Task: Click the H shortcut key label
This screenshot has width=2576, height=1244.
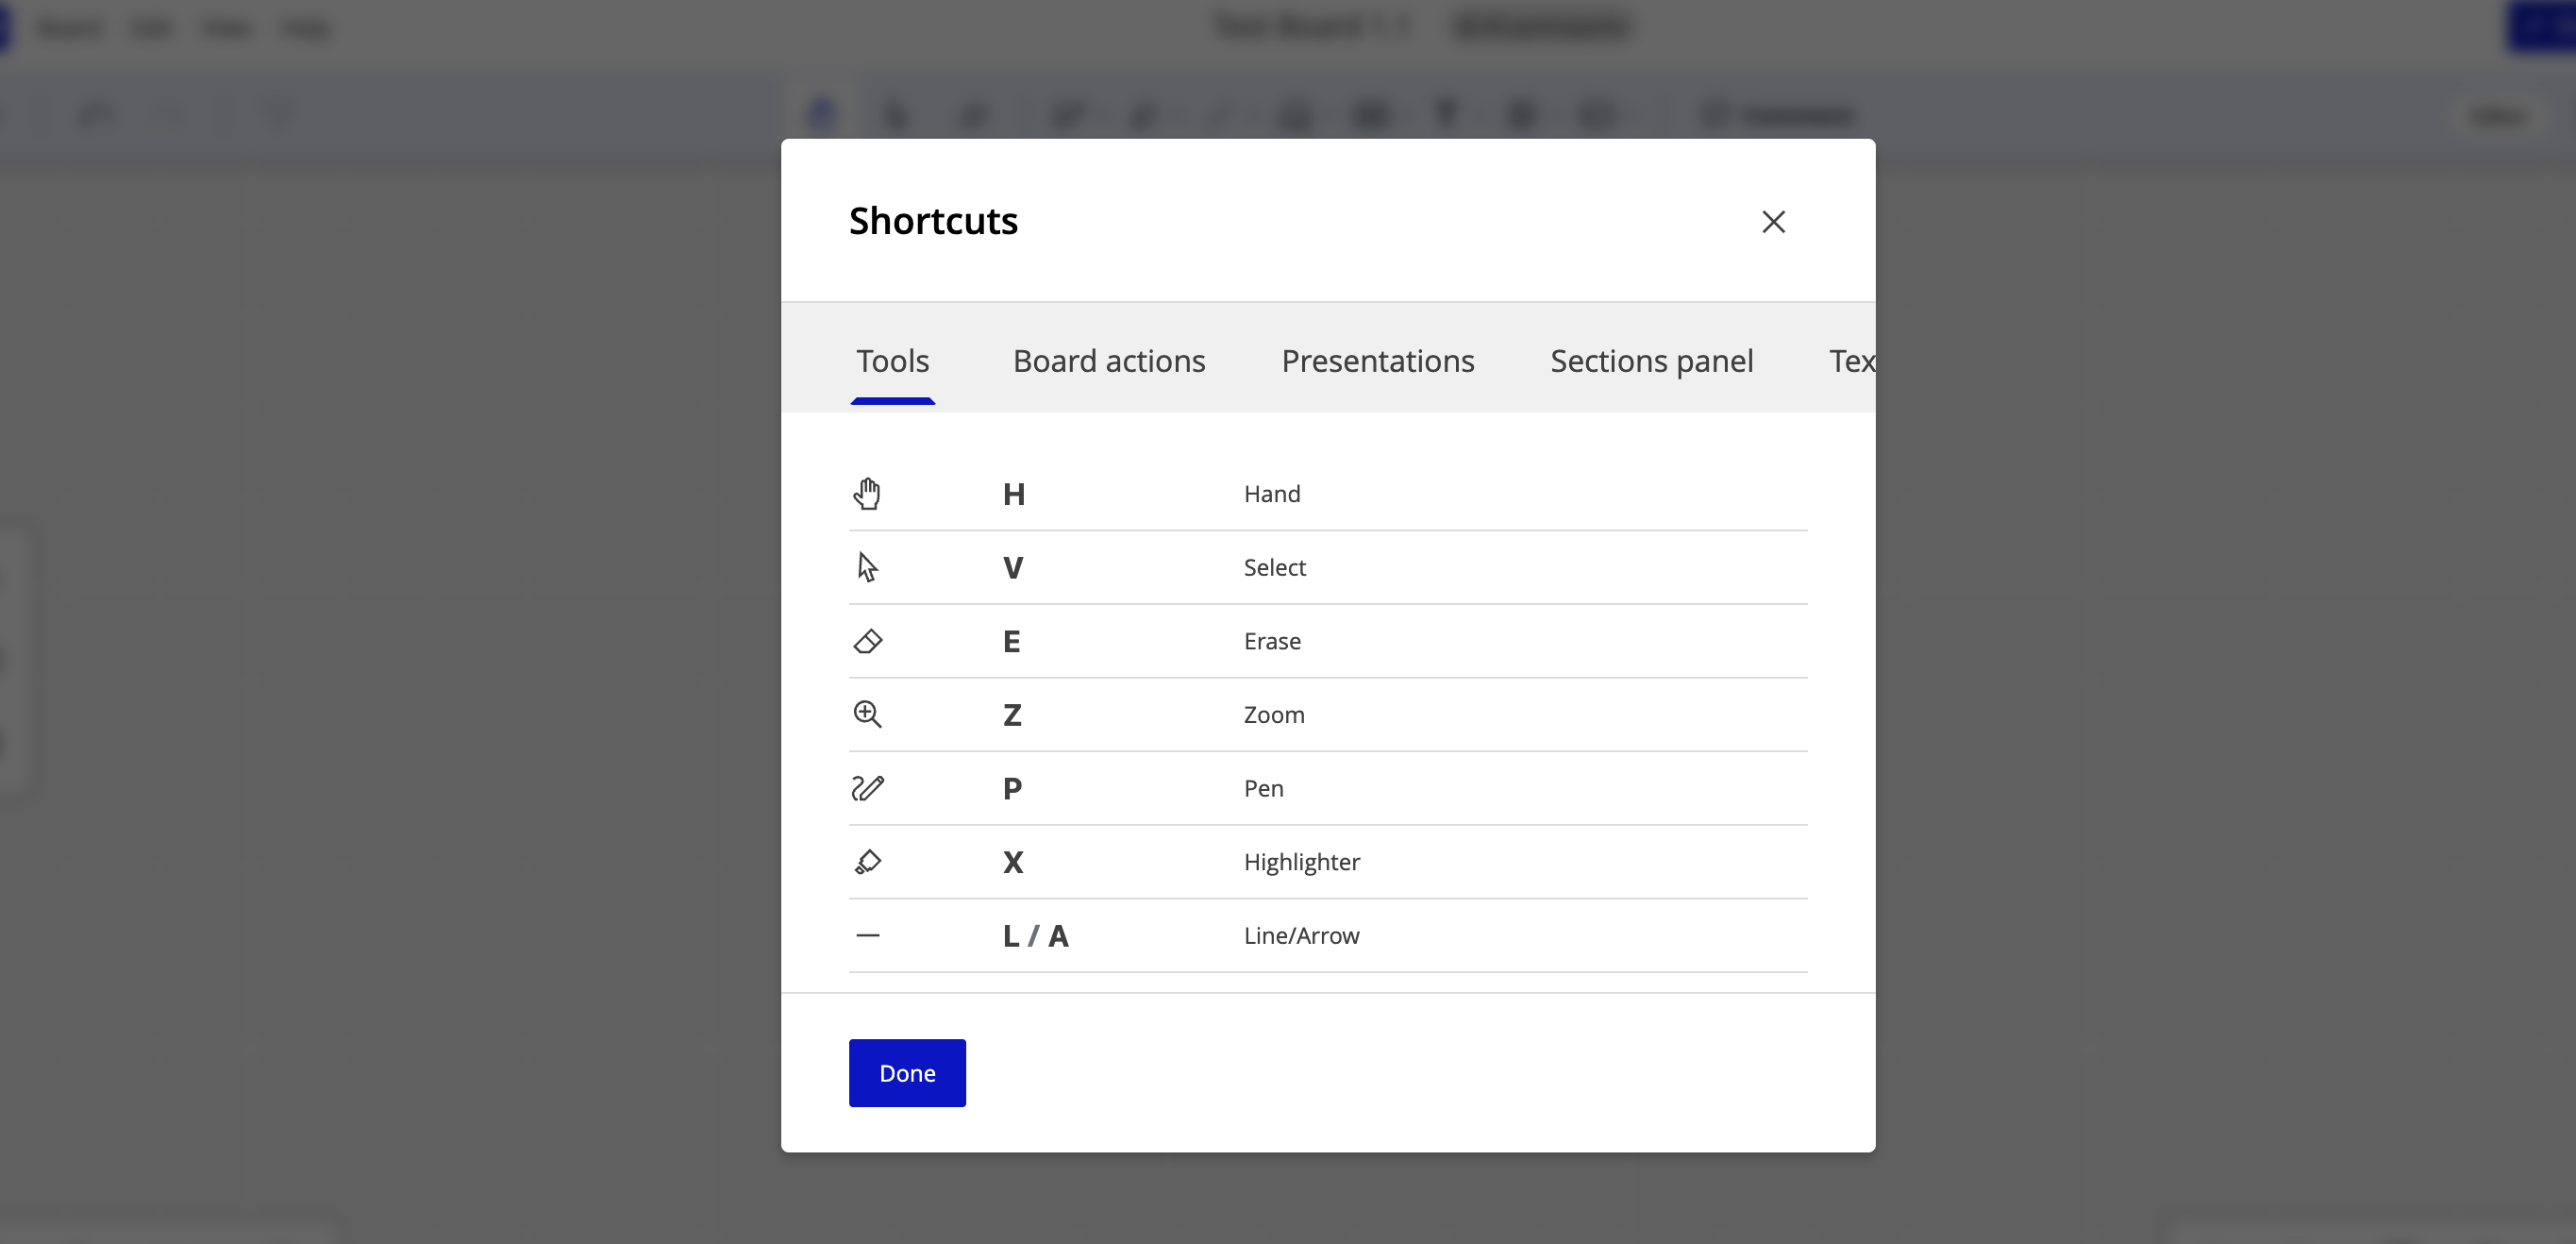Action: (1013, 494)
